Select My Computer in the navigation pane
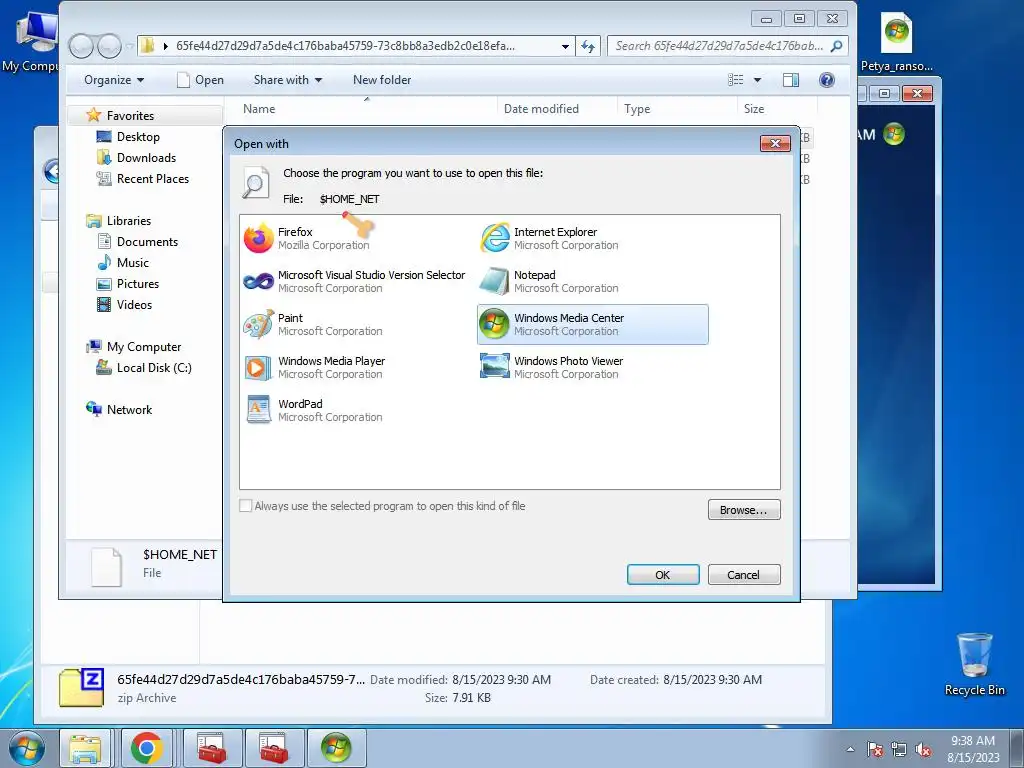 point(144,347)
